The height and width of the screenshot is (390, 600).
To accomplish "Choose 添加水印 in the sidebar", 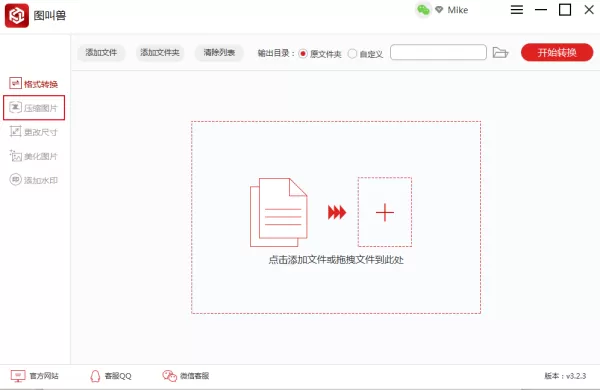I will [x=34, y=180].
